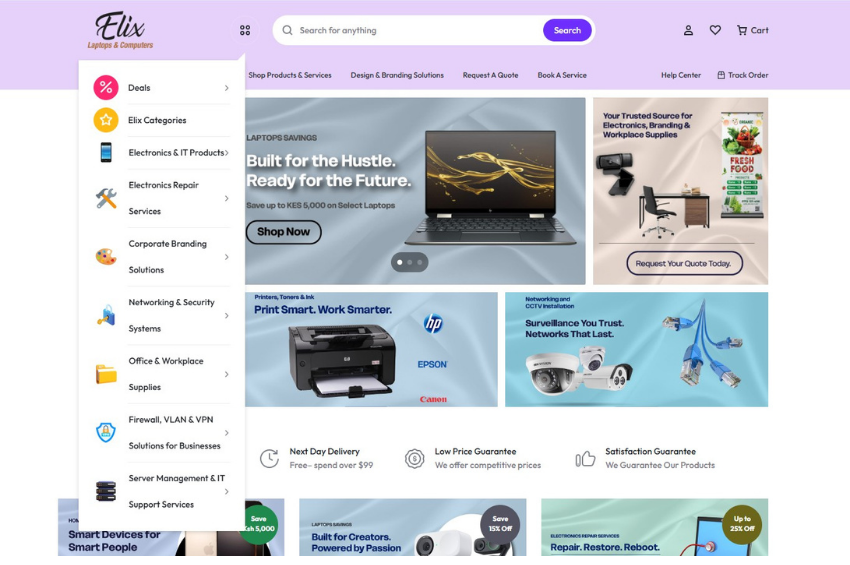Select the second carousel slide dot
850x565 pixels.
point(409,262)
